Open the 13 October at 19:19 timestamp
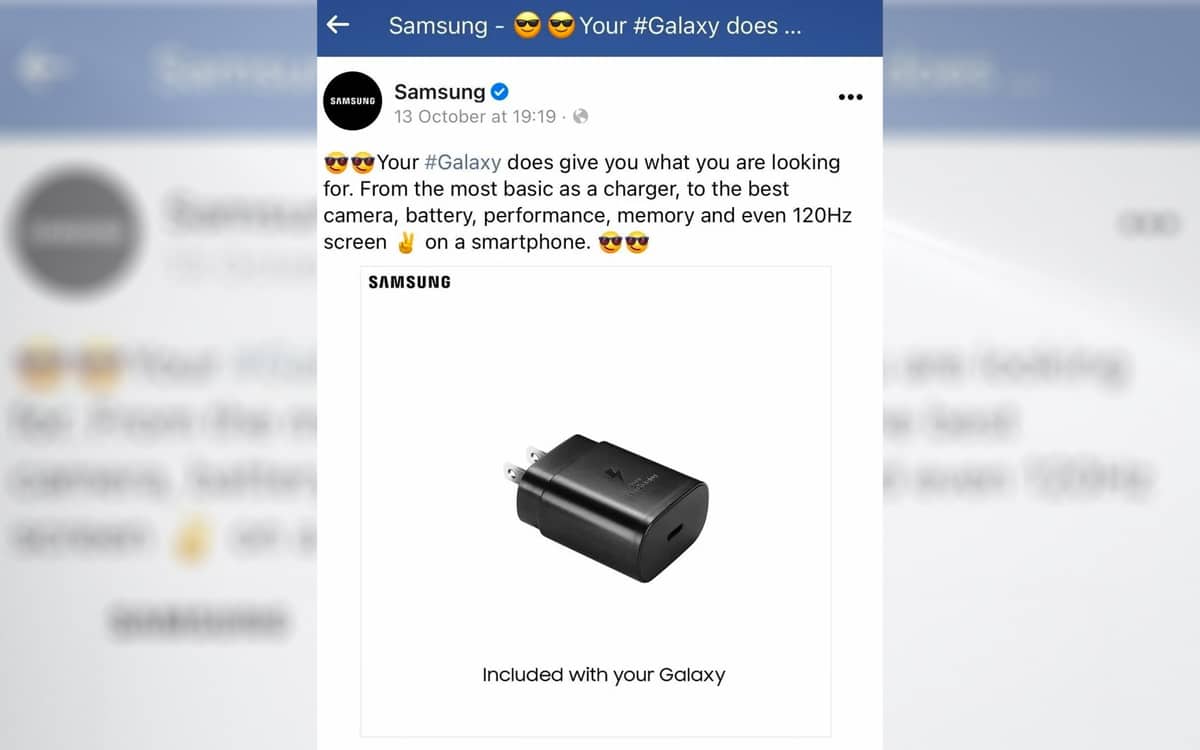Screen dimensions: 1200x750 pos(475,117)
